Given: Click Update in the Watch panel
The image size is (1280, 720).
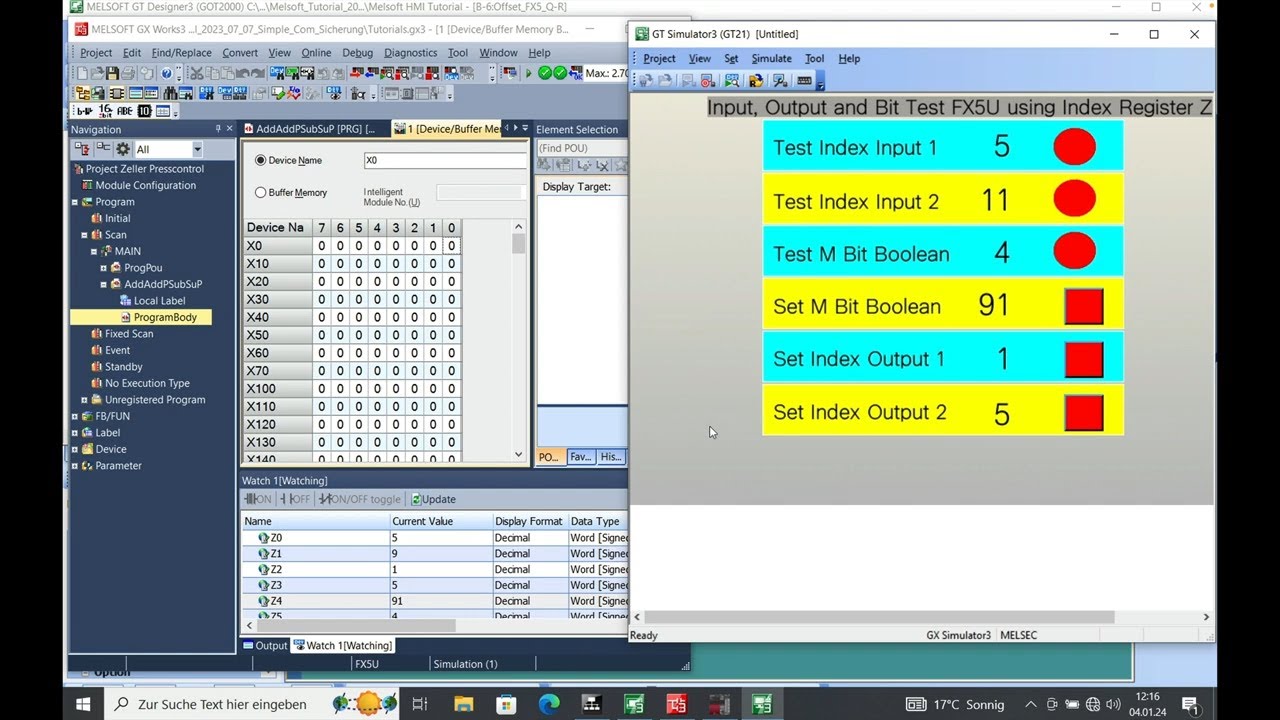Looking at the screenshot, I should tap(432, 499).
